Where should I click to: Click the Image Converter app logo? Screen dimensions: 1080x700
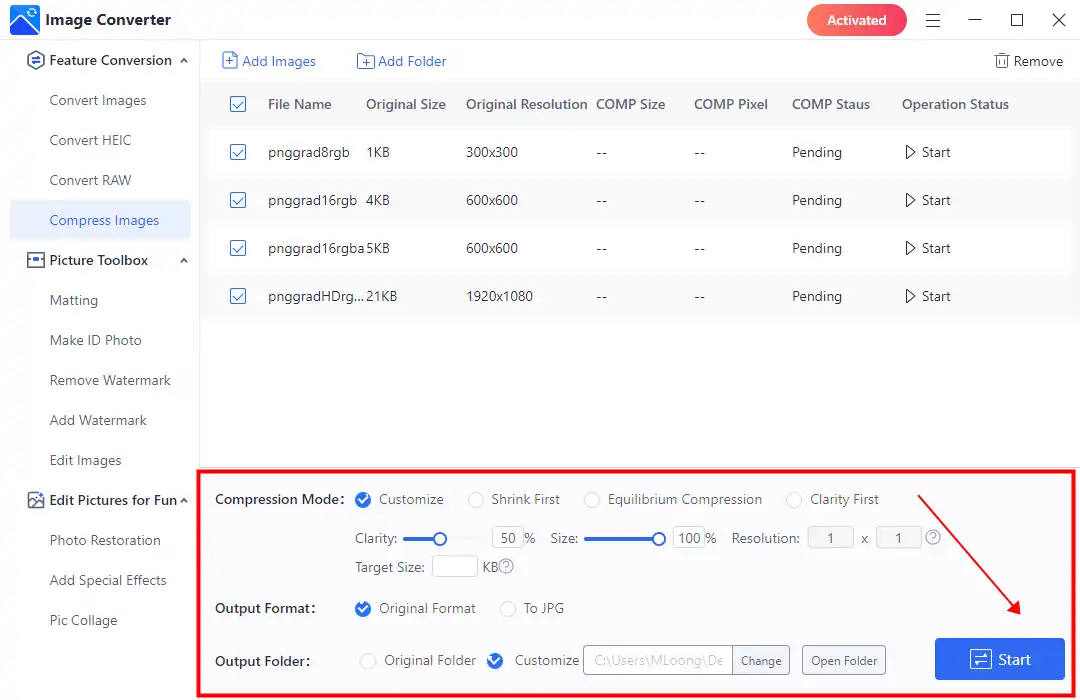25,20
